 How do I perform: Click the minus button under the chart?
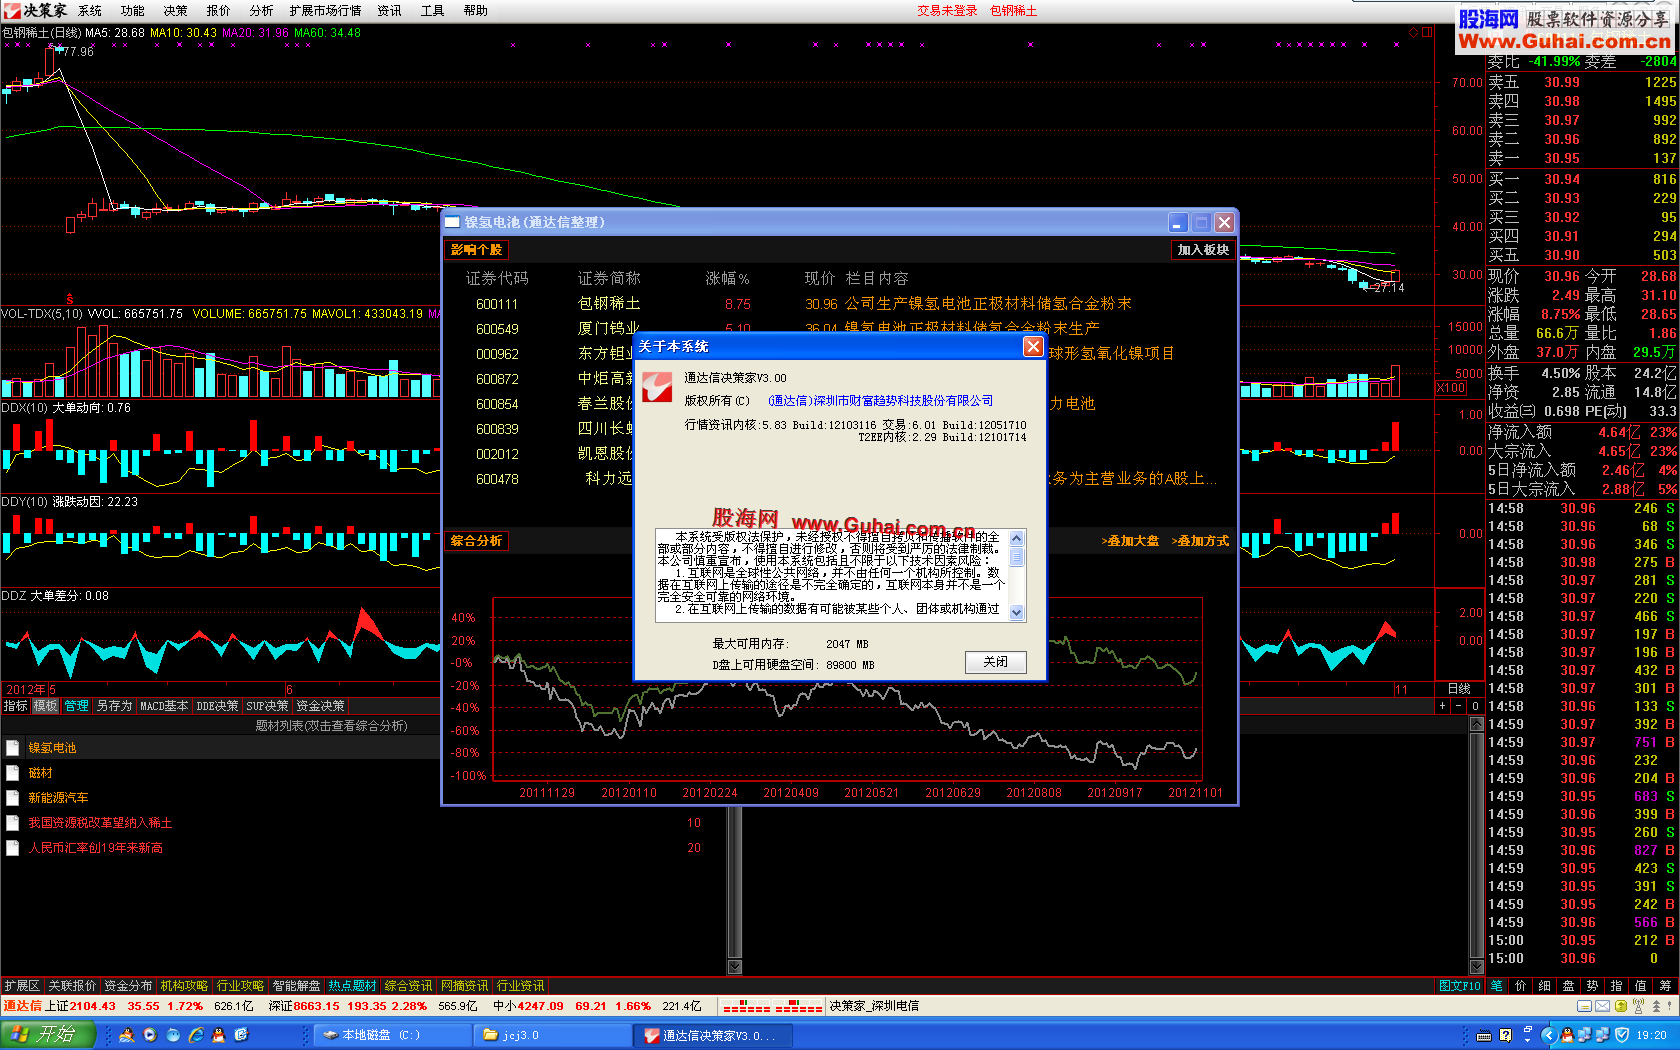(1458, 706)
